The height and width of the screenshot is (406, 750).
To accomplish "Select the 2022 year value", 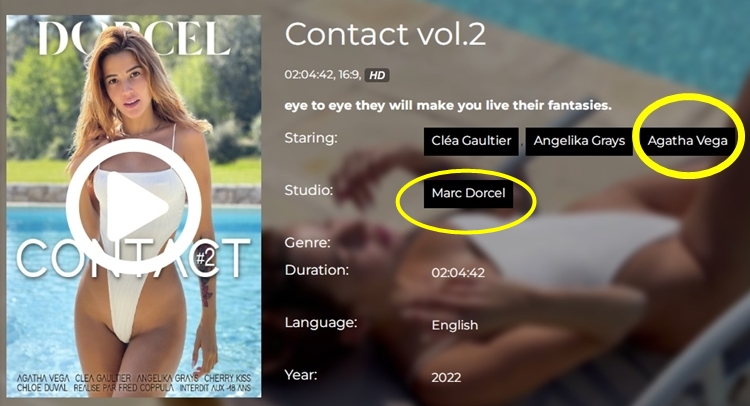I will [446, 378].
